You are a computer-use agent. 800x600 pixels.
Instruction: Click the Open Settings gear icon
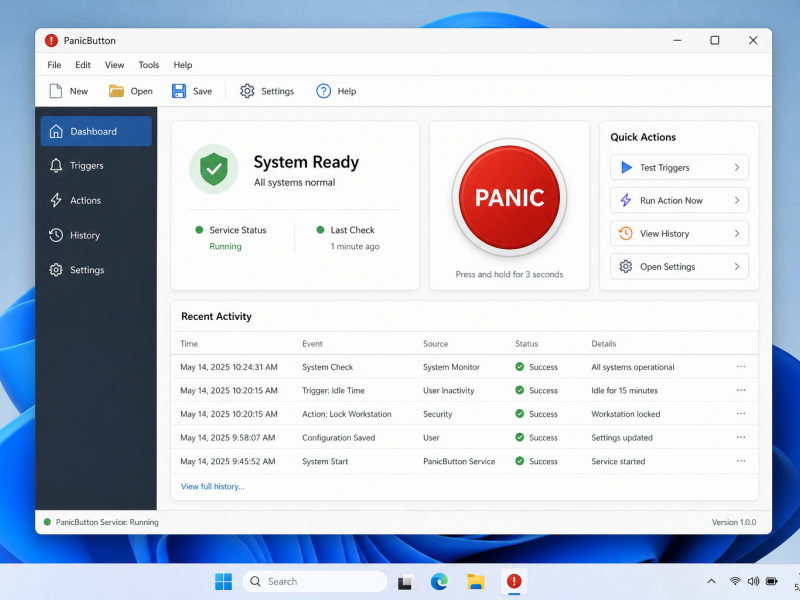(626, 267)
